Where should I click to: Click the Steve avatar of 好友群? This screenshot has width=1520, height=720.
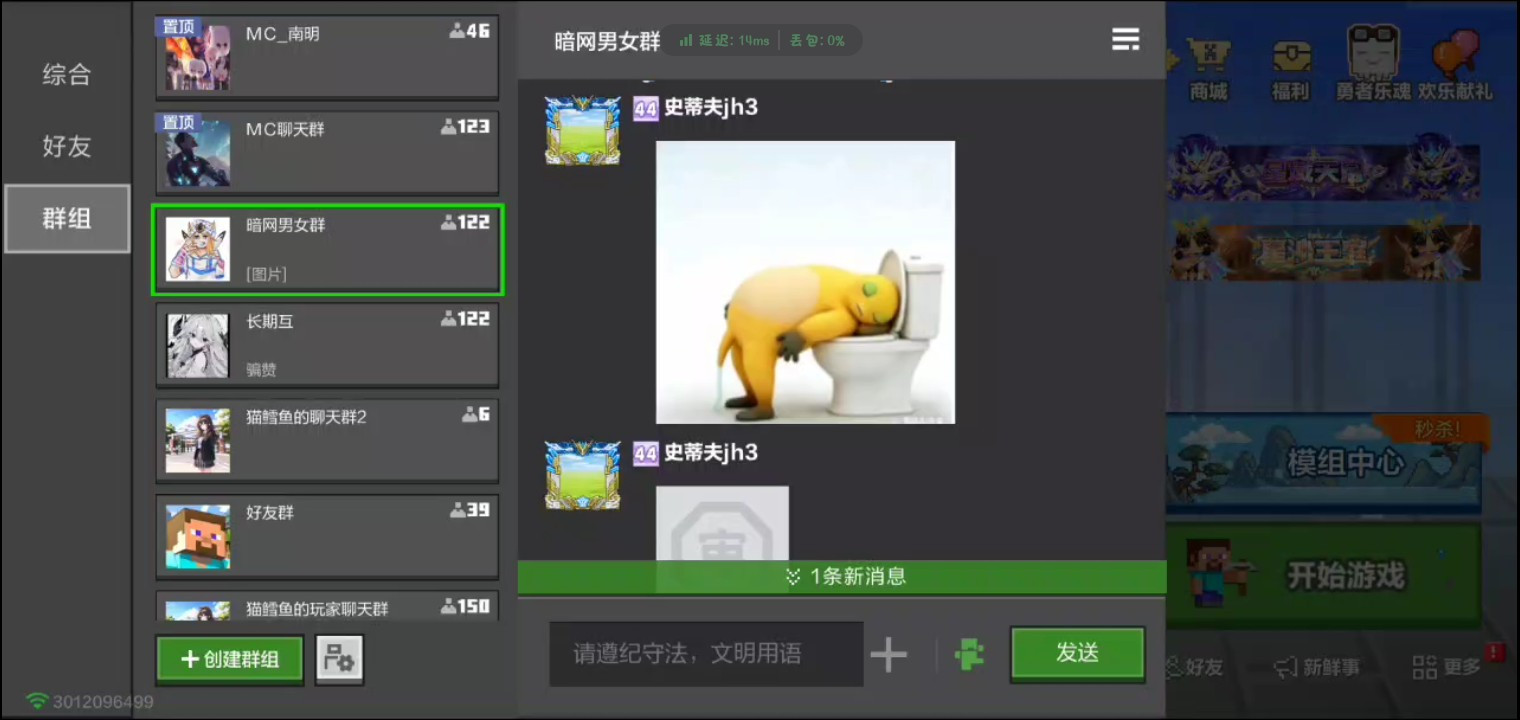point(198,537)
